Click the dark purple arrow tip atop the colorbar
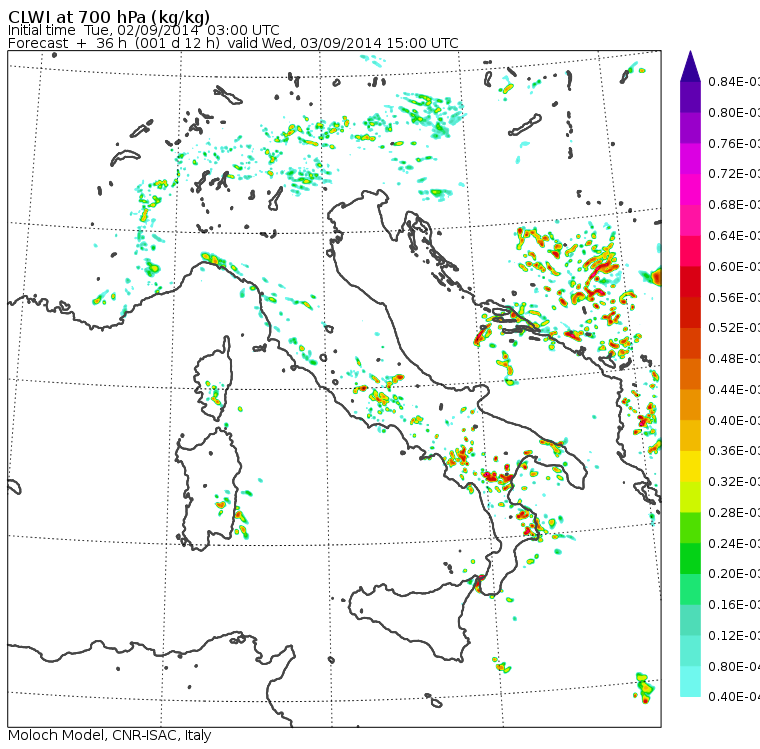Screen dimensions: 760x749 click(690, 66)
